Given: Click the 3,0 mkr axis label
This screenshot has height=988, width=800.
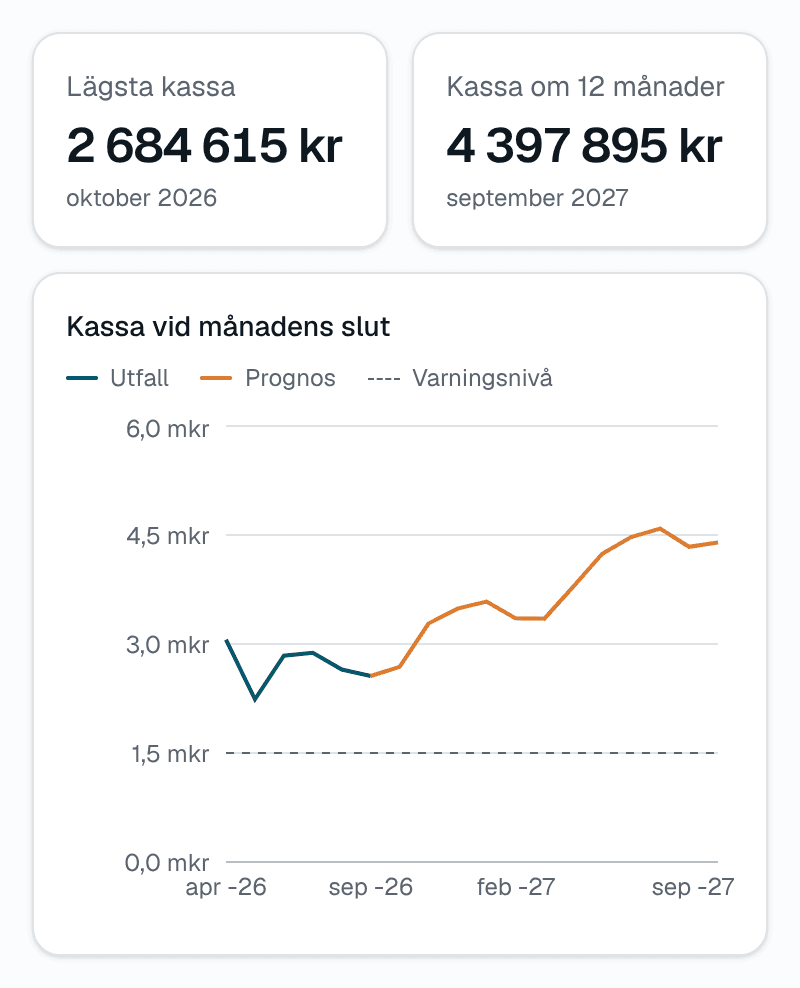Looking at the screenshot, I should click(x=168, y=645).
